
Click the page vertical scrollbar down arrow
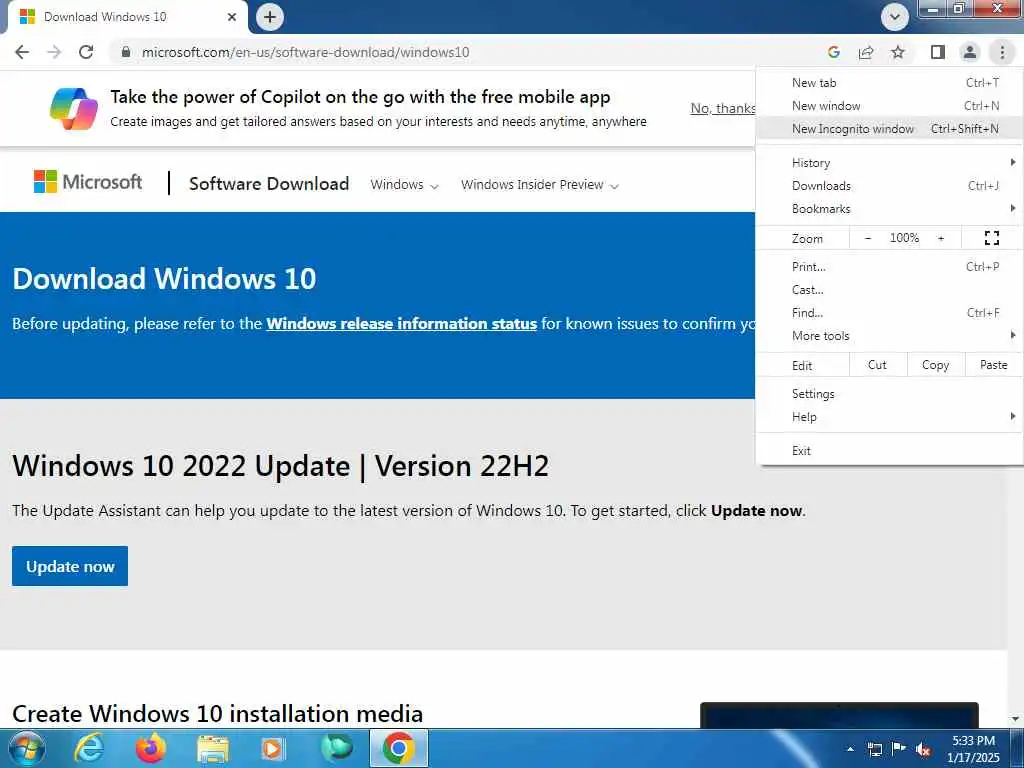tap(1015, 719)
